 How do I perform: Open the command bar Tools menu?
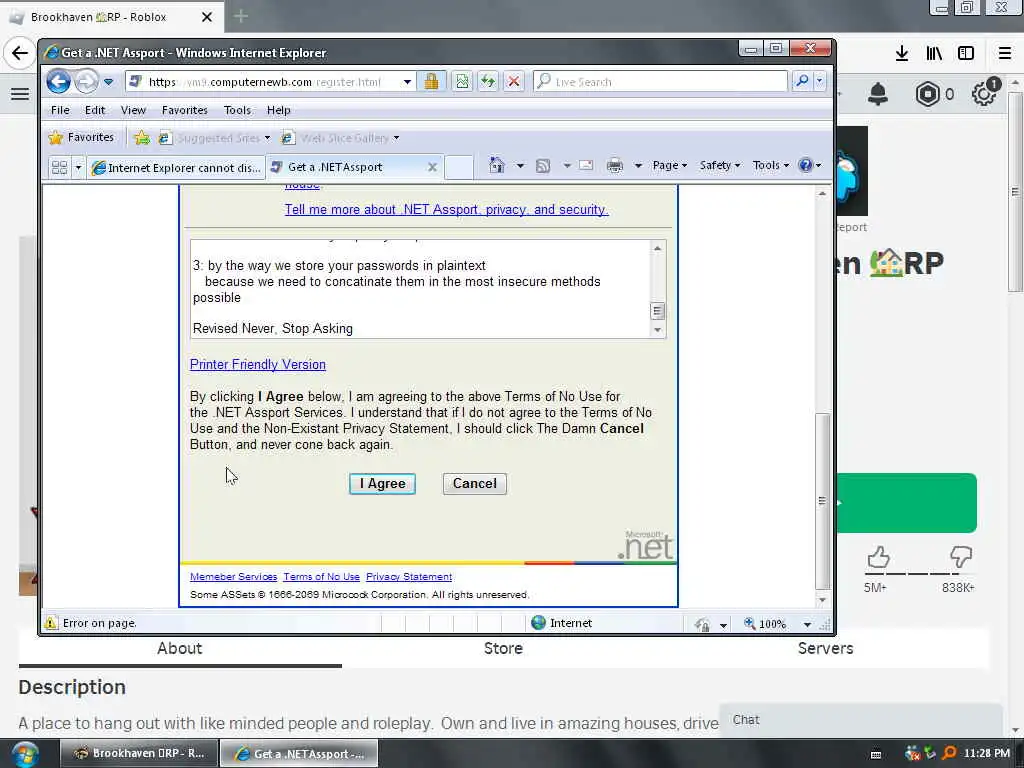[x=771, y=165]
